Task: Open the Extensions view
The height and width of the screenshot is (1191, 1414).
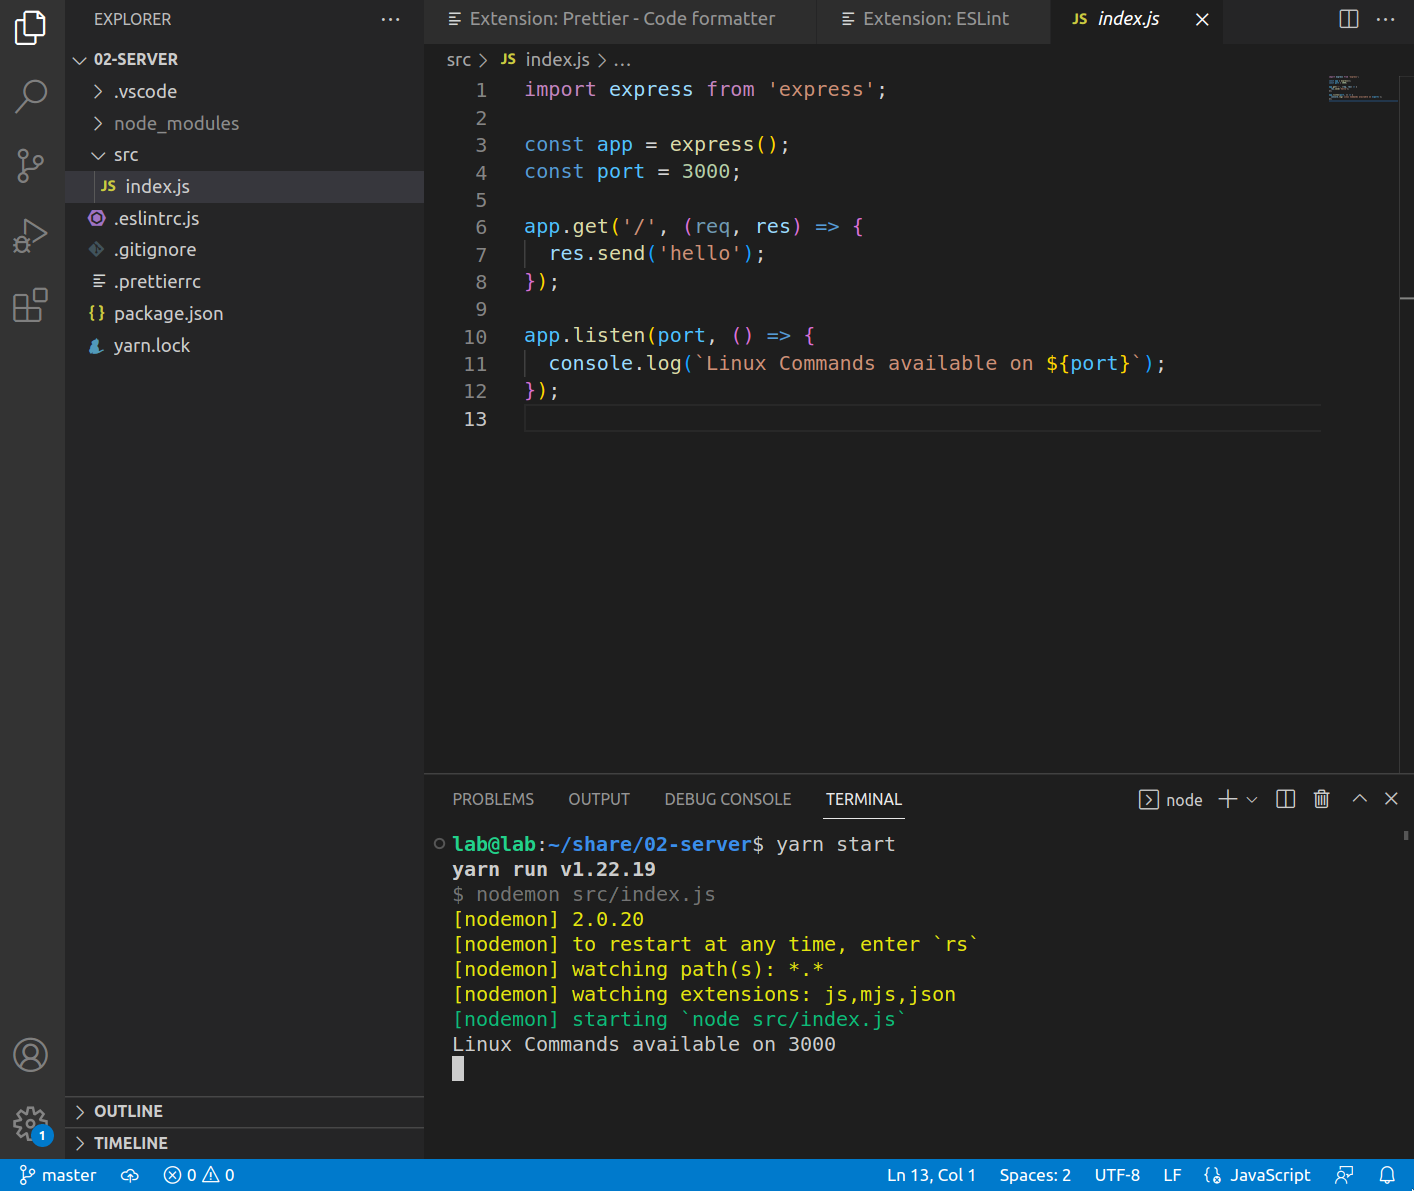Action: click(x=31, y=305)
